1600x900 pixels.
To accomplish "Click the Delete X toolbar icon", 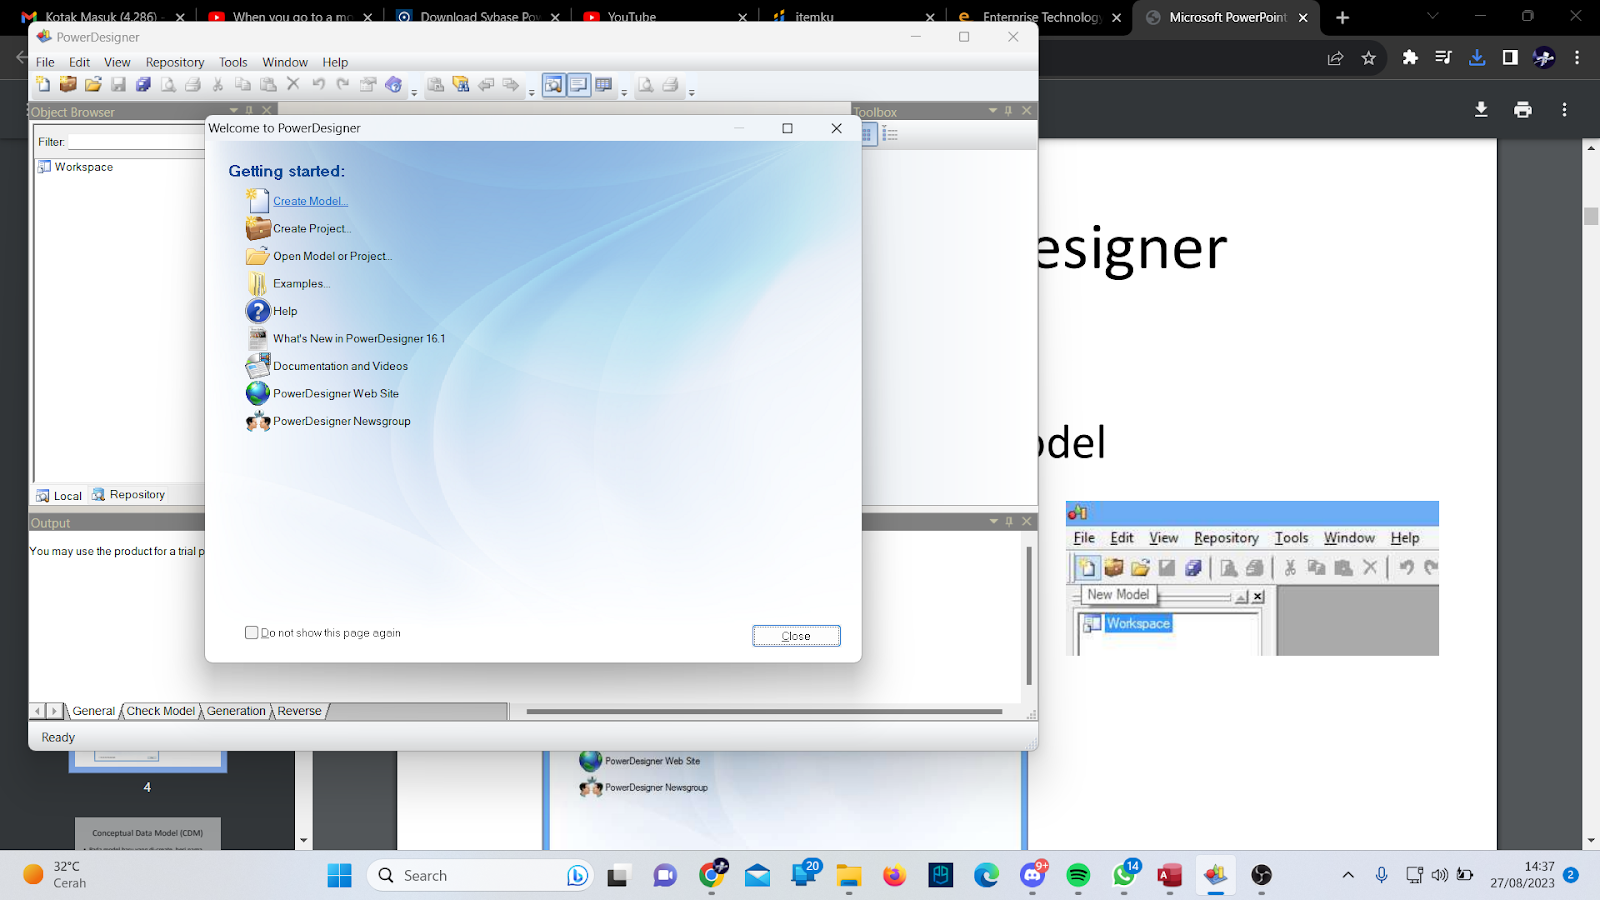I will pos(293,85).
